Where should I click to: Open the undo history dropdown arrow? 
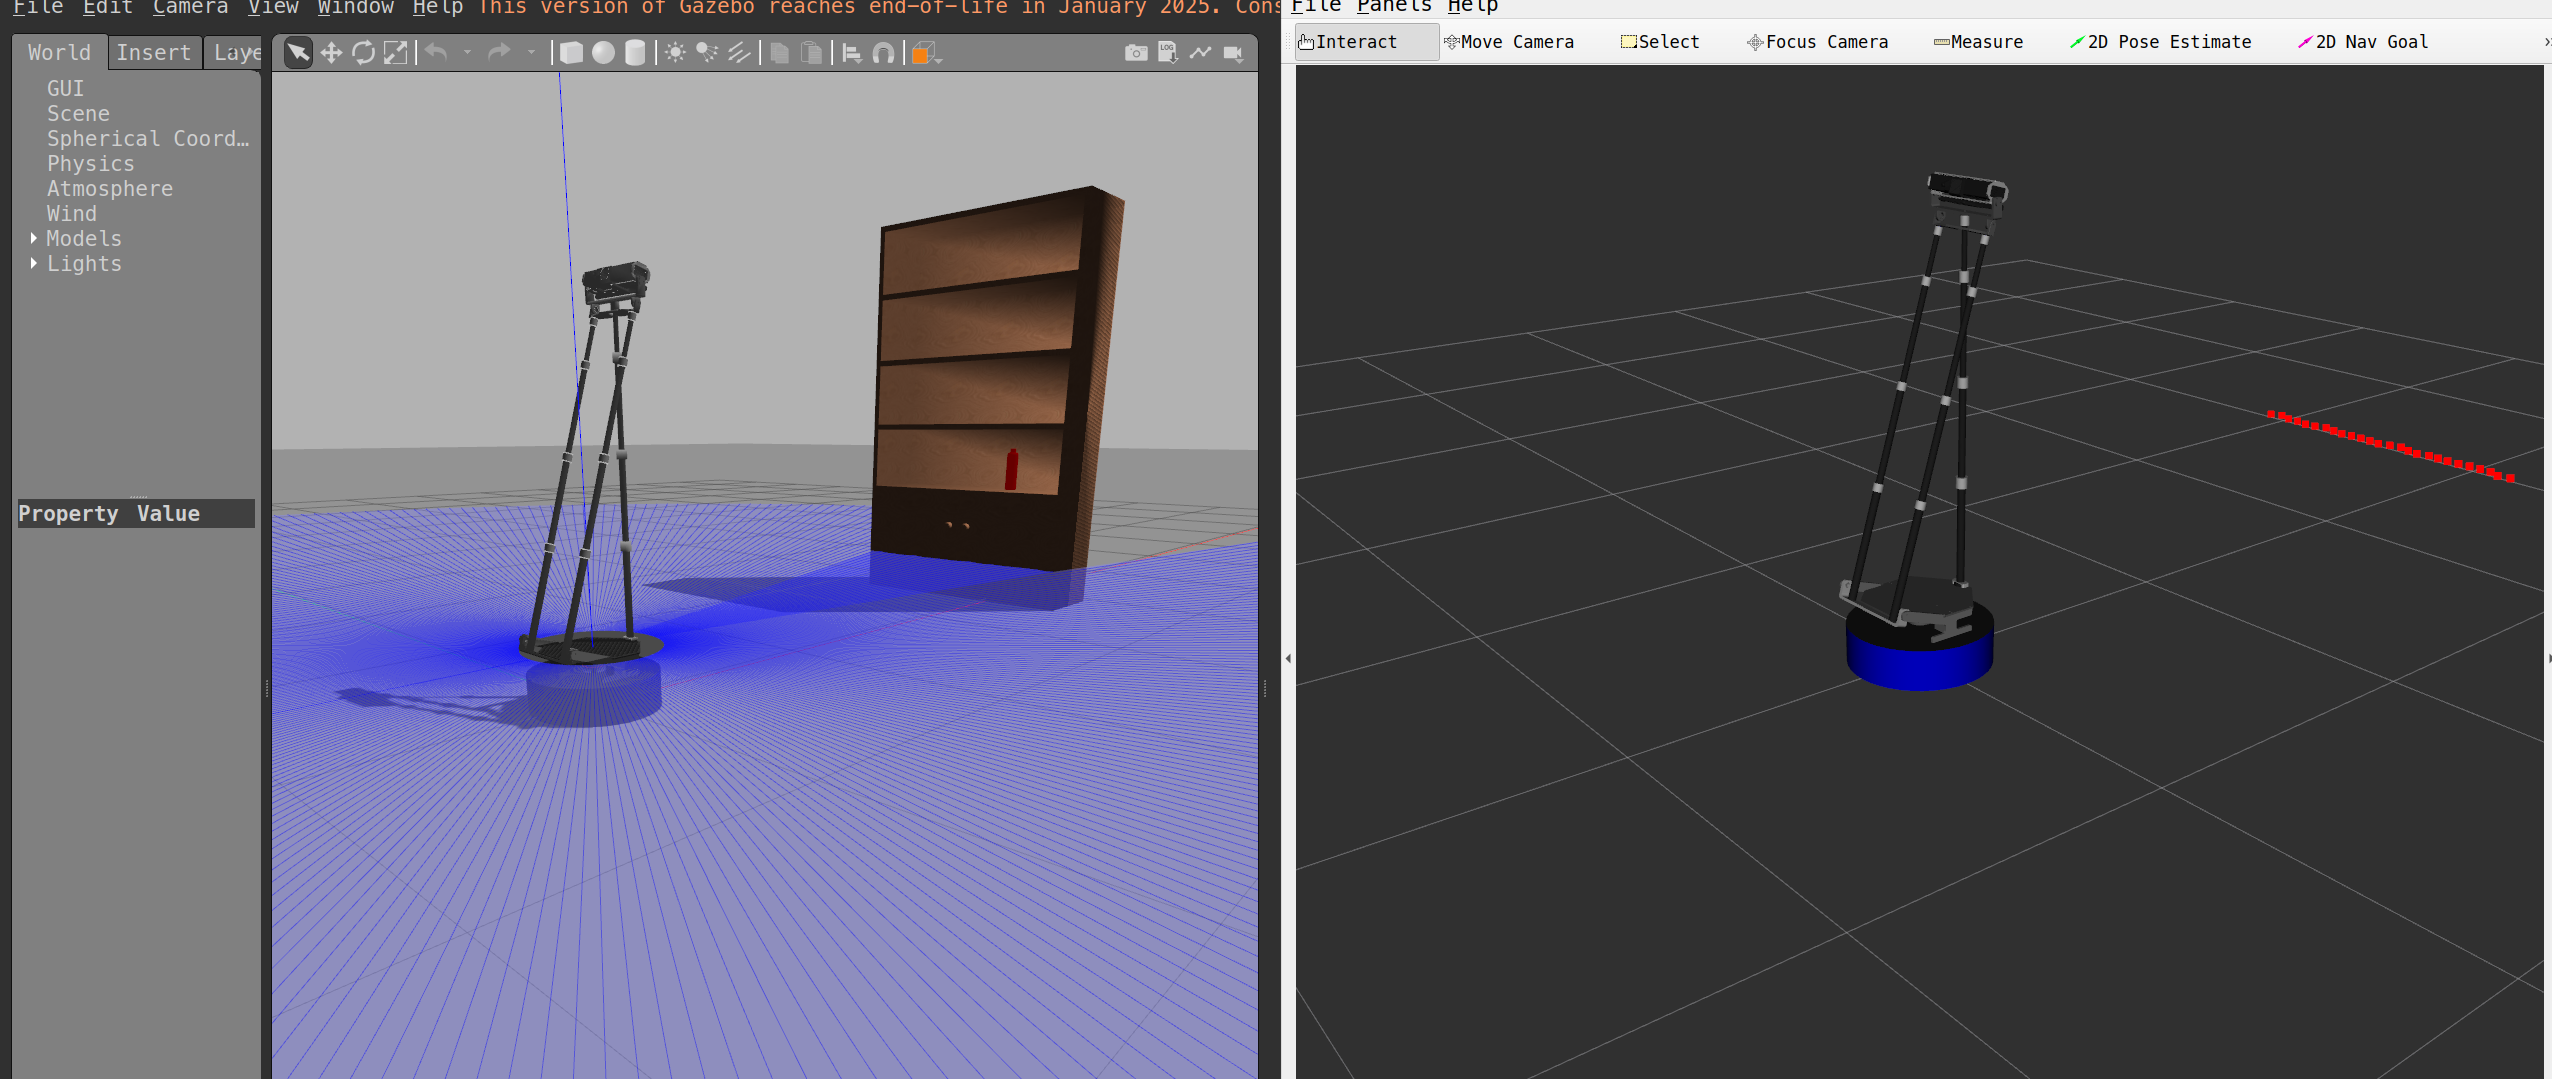[467, 52]
